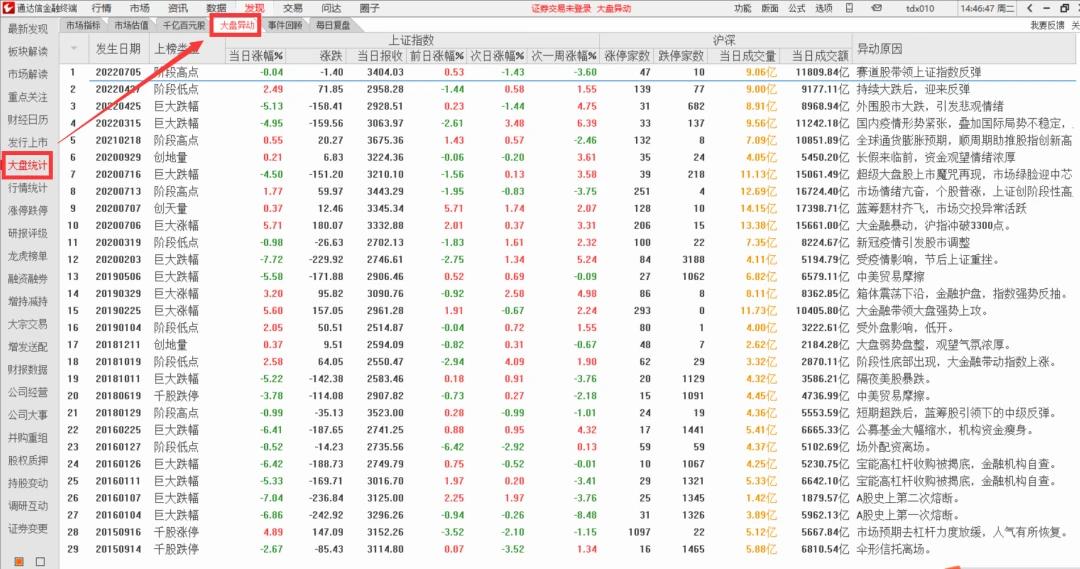This screenshot has width=1080, height=569.
Task: Open the 数据 menu
Action: (216, 8)
